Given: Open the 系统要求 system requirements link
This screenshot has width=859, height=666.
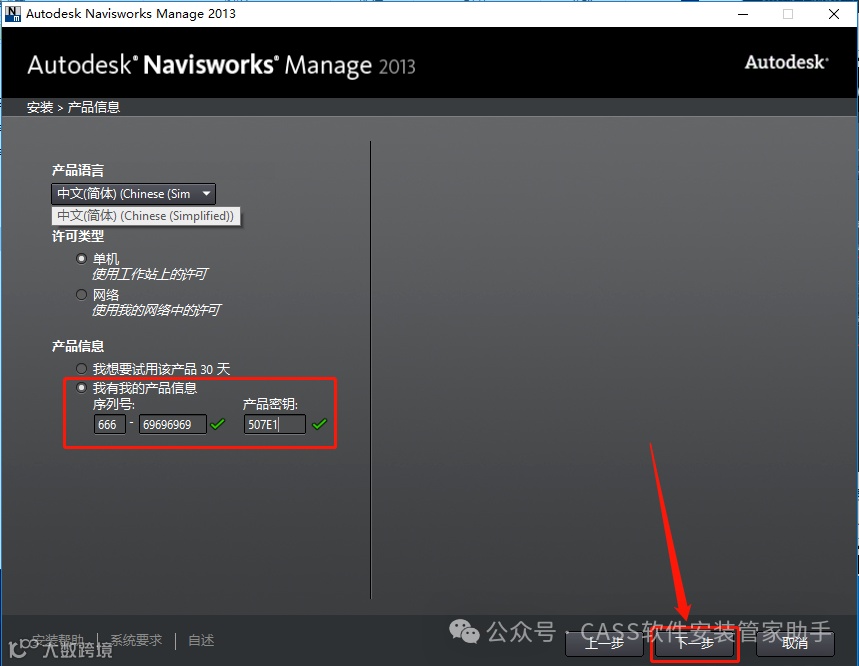Looking at the screenshot, I should (x=136, y=640).
